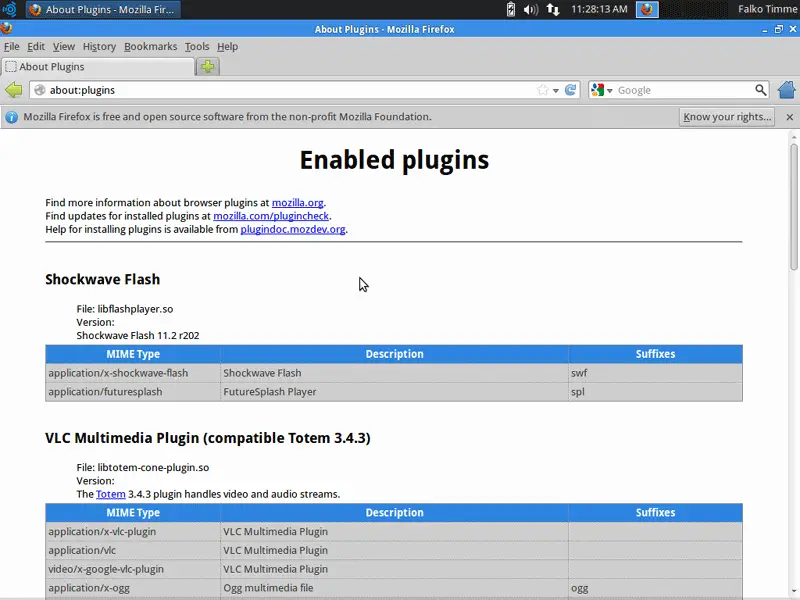Click the spl suffix cell
Image resolution: width=800 pixels, height=600 pixels.
pyautogui.click(x=656, y=392)
